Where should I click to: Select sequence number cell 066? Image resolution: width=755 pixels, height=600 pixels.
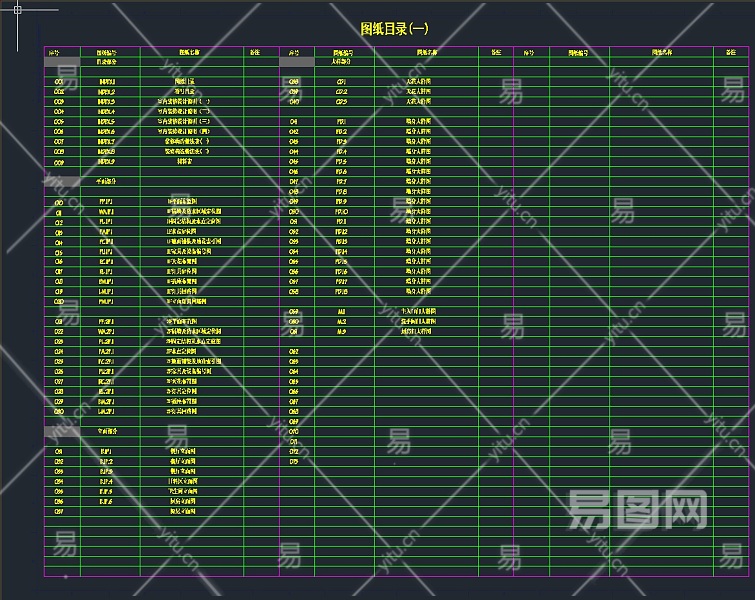tap(294, 392)
